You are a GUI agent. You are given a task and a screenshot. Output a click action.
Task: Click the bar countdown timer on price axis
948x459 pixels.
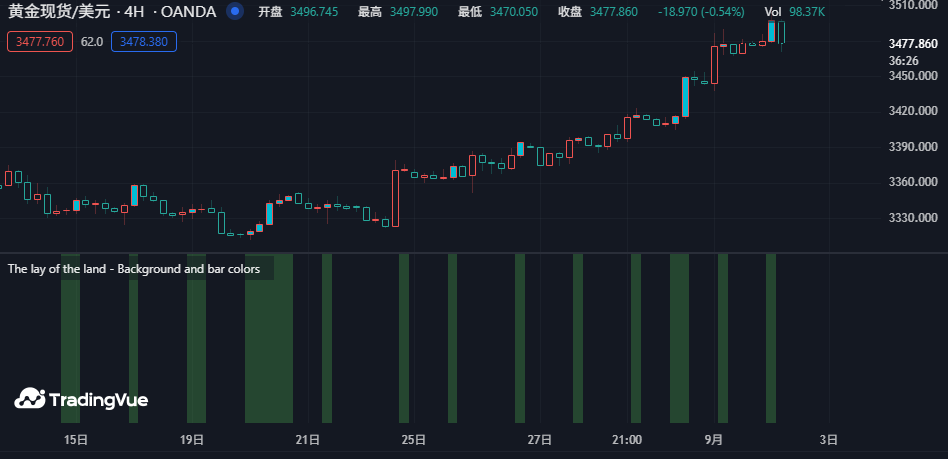[x=904, y=60]
